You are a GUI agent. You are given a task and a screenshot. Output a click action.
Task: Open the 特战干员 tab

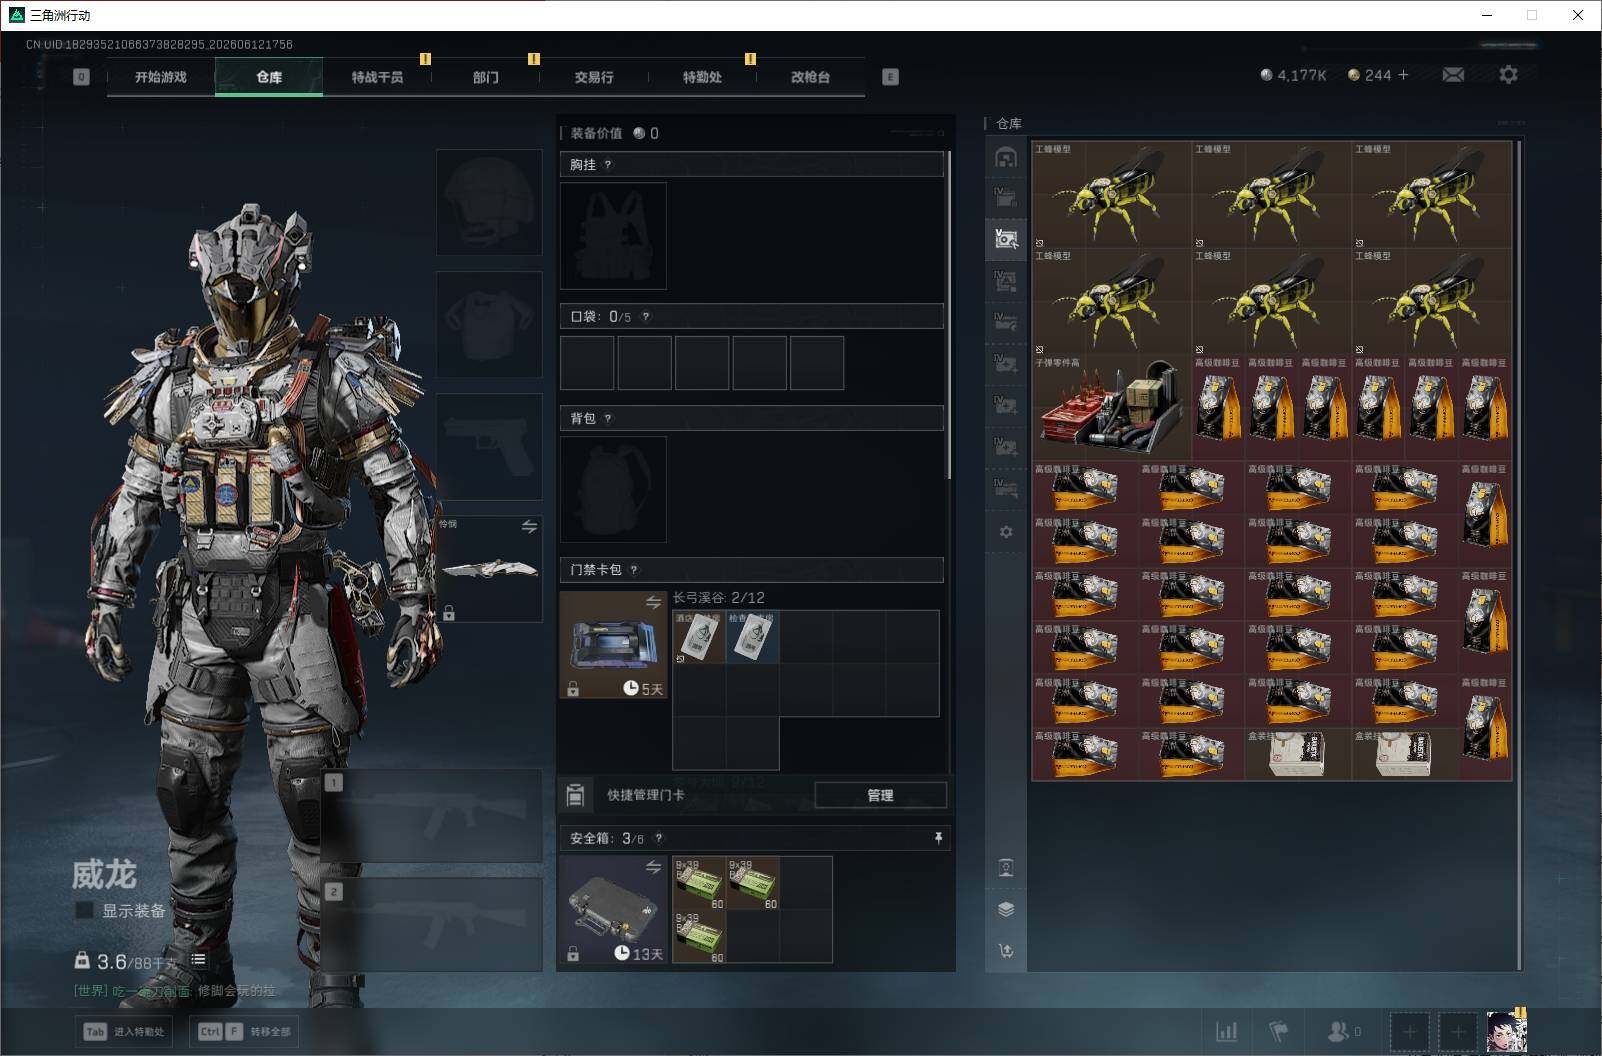[377, 77]
